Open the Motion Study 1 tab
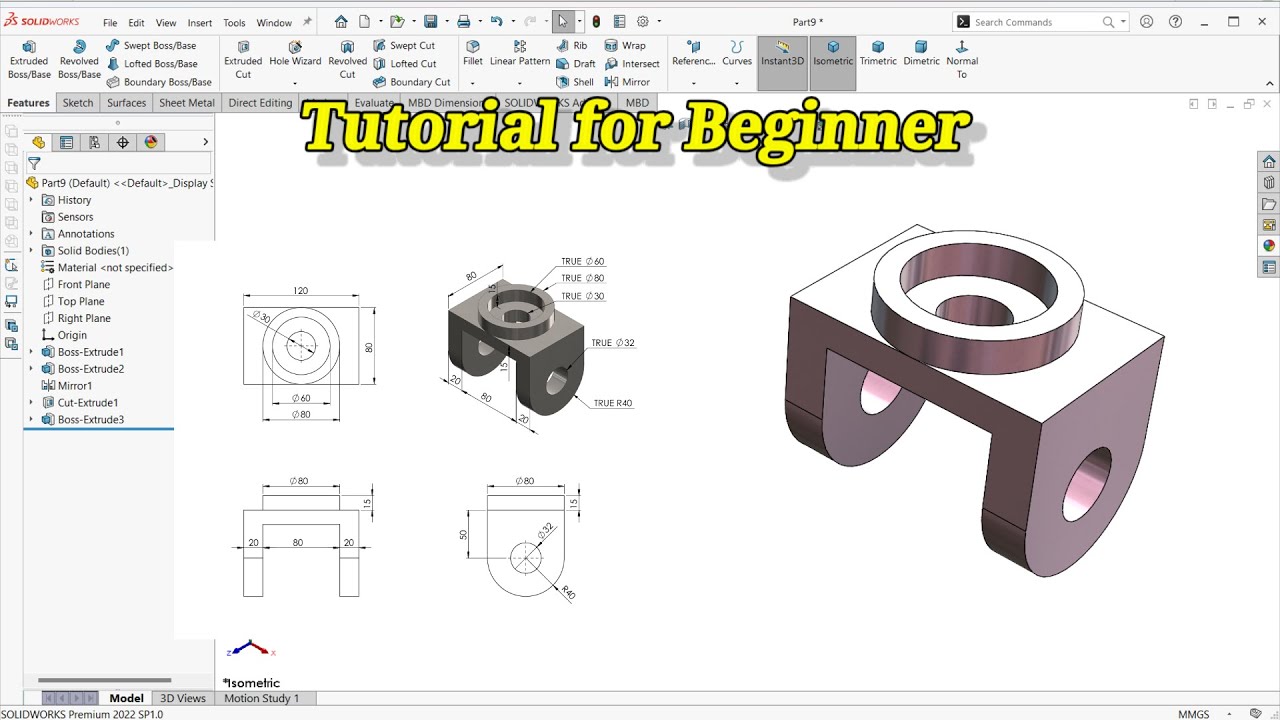This screenshot has width=1280, height=720. pos(261,698)
